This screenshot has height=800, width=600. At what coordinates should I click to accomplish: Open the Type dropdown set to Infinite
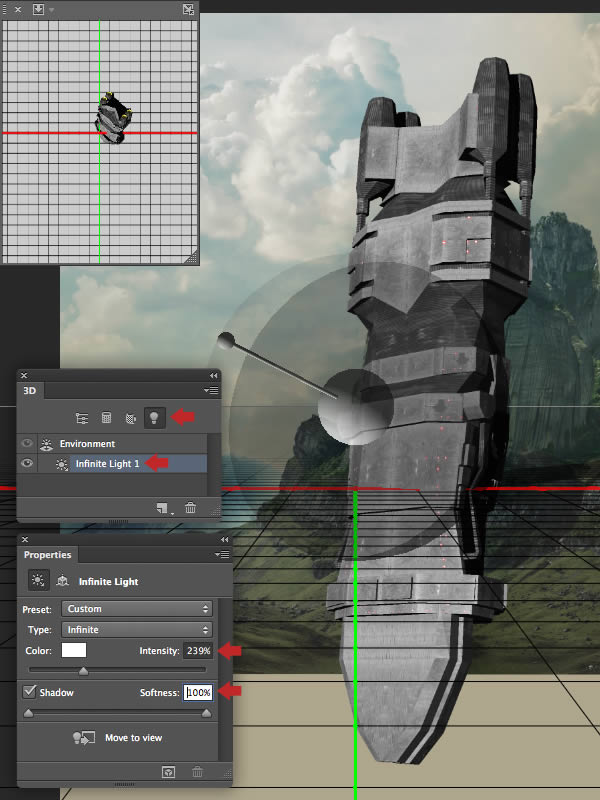137,630
